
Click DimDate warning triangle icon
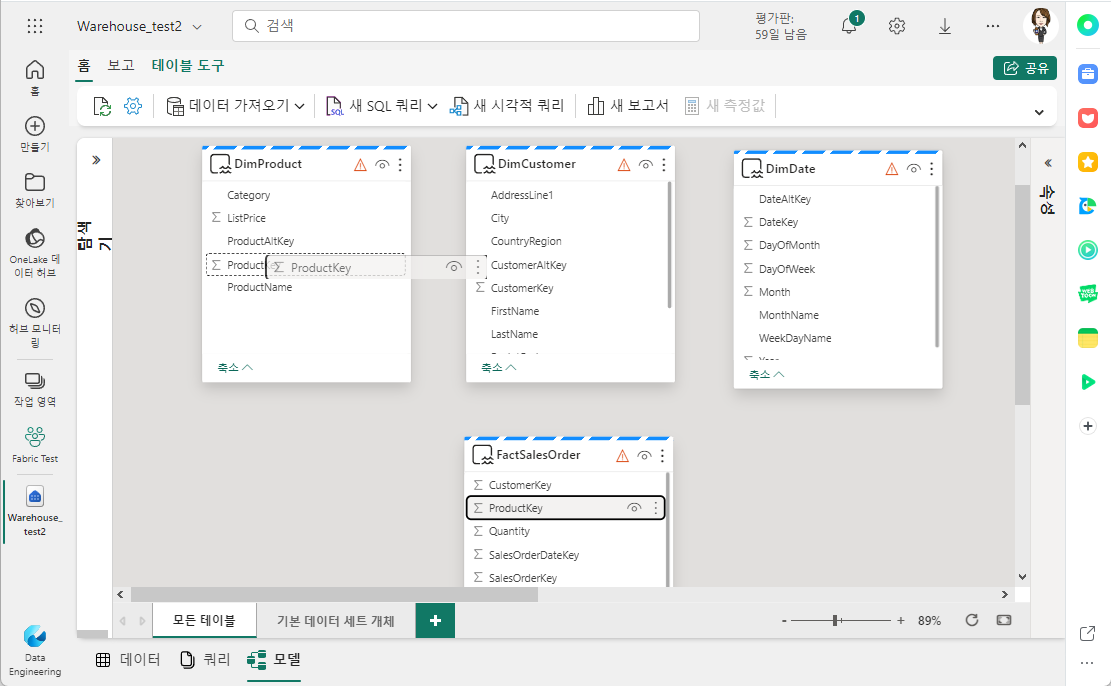click(x=891, y=169)
